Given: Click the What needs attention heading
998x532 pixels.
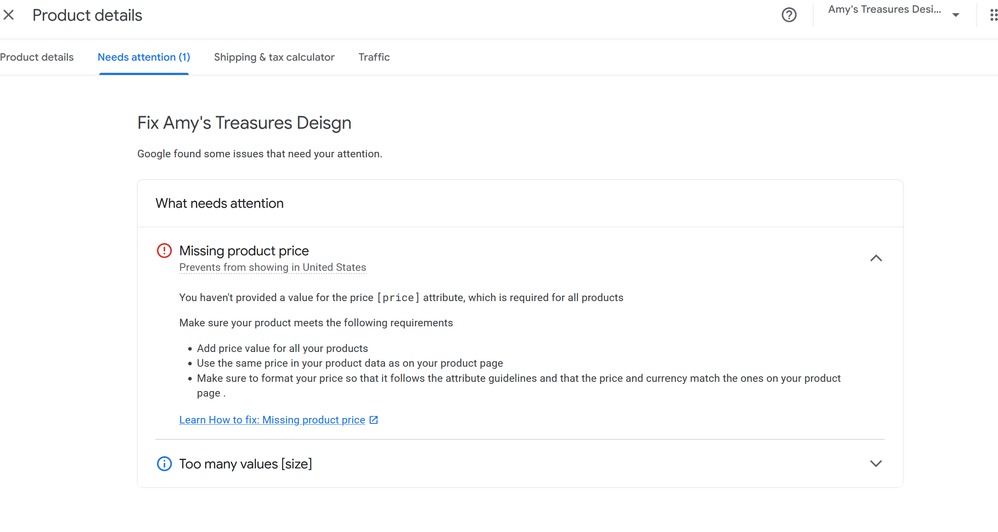Looking at the screenshot, I should pos(219,203).
